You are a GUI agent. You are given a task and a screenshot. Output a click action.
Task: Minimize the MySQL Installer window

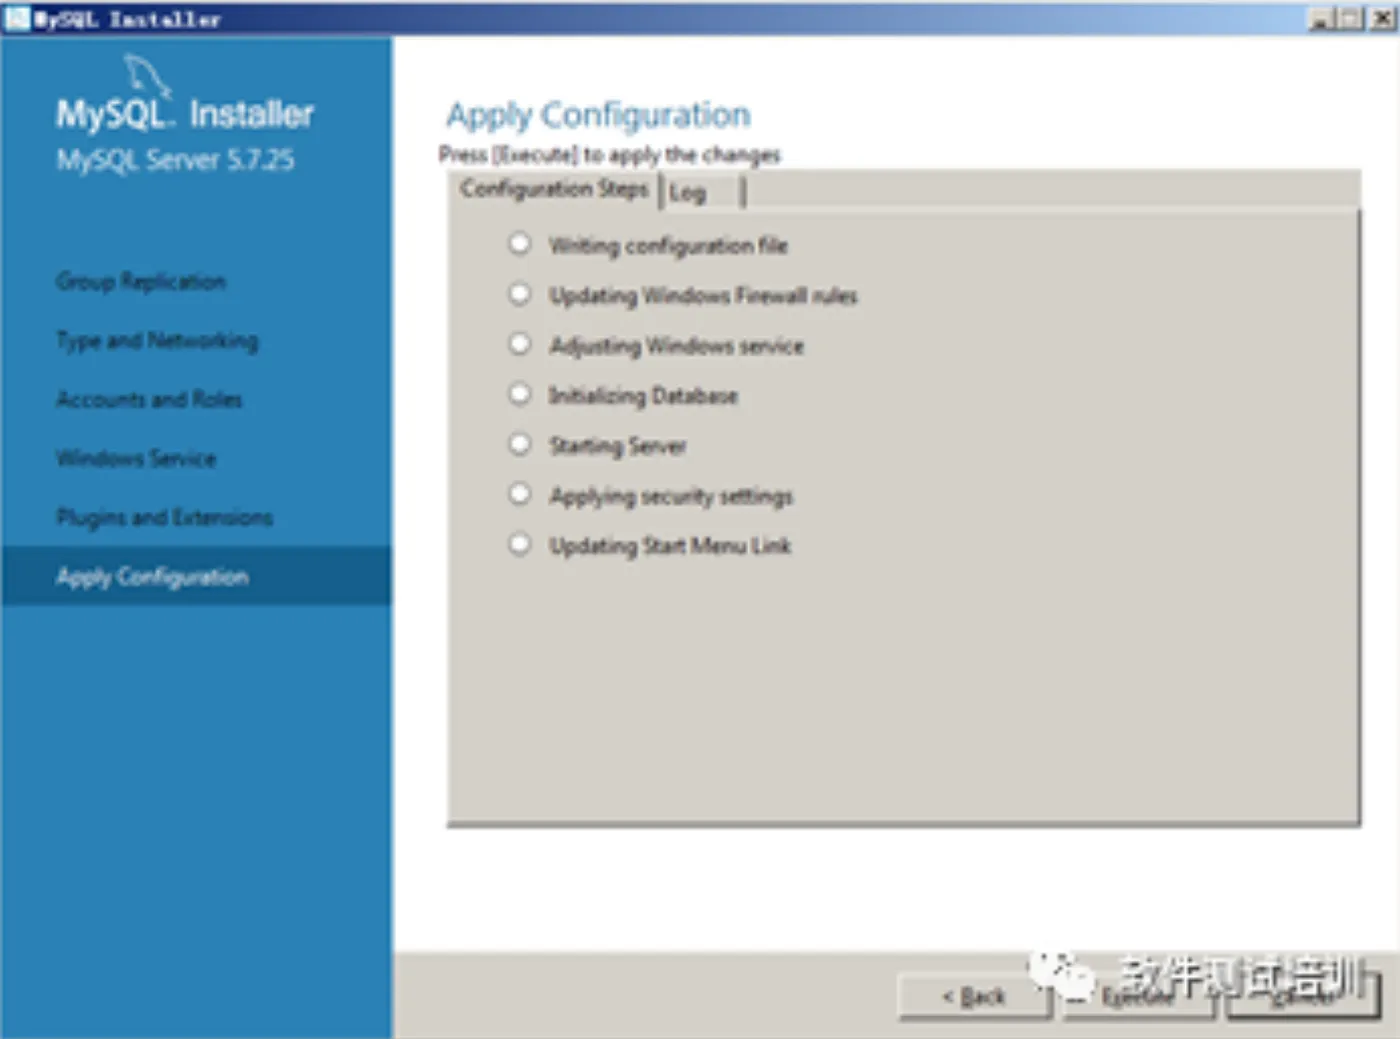click(1322, 19)
